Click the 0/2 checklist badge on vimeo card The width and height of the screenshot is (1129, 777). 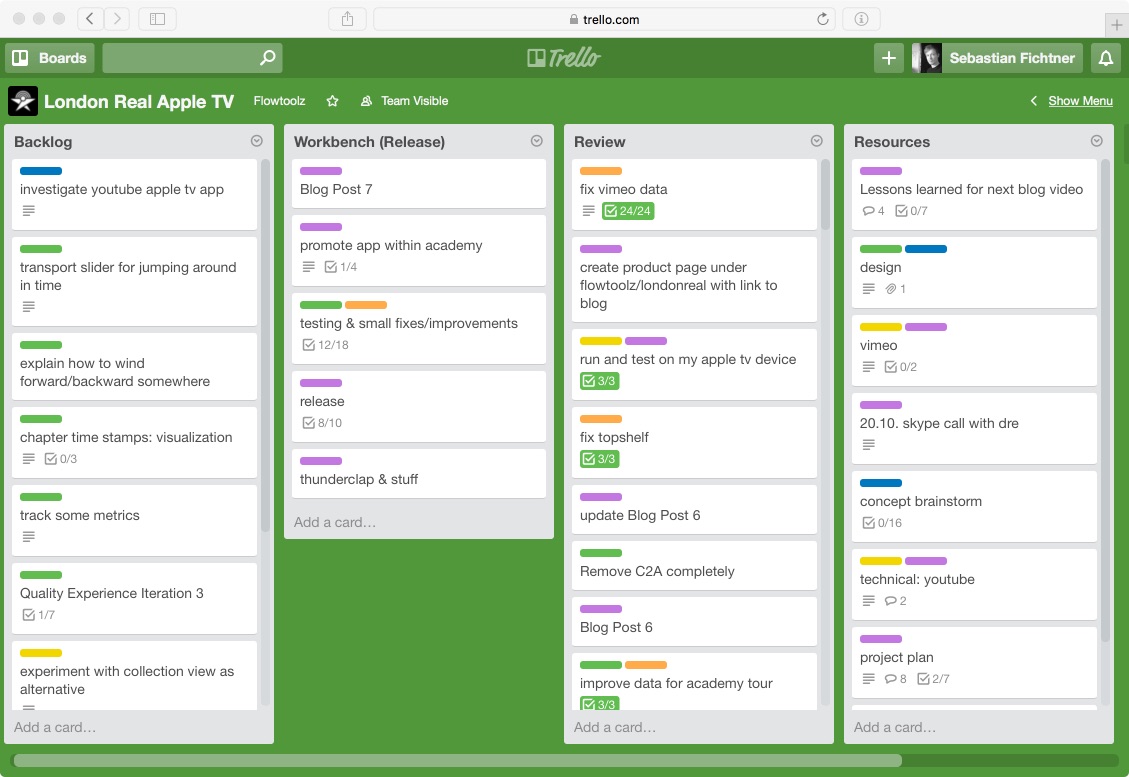(x=901, y=367)
